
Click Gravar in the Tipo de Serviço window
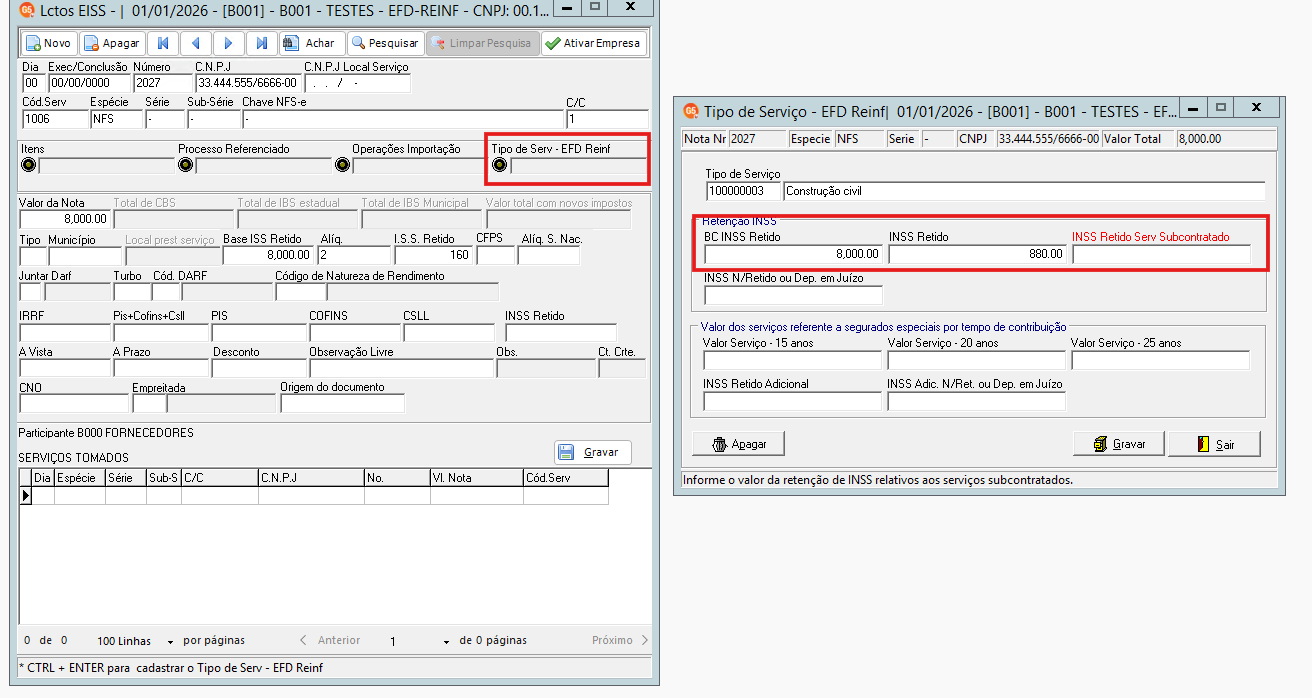1119,444
